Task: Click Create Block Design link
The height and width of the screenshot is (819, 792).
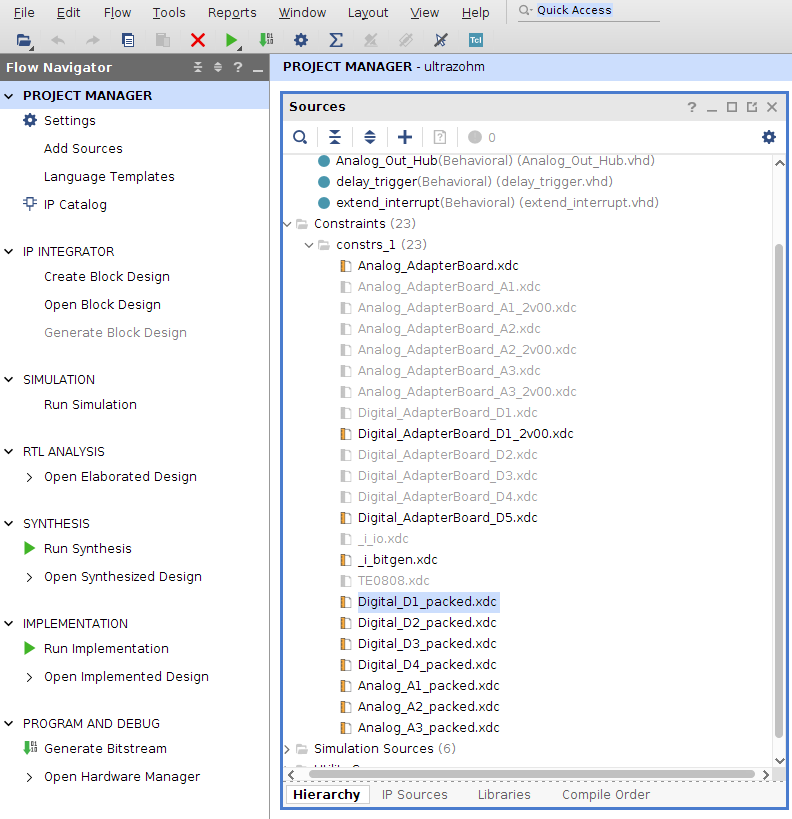Action: point(106,277)
